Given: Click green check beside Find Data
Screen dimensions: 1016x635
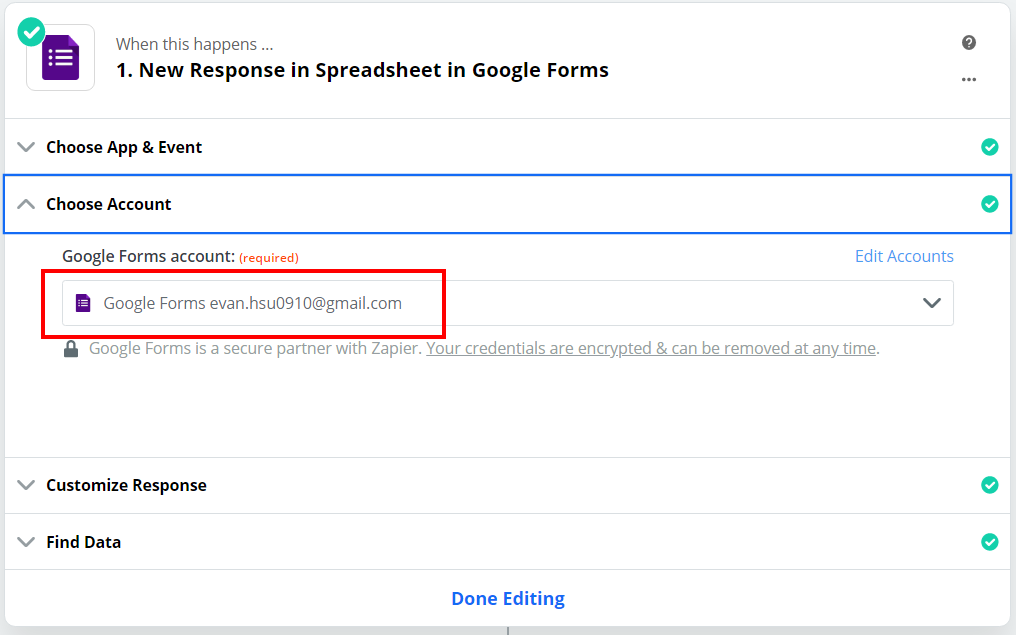Looking at the screenshot, I should pos(989,542).
